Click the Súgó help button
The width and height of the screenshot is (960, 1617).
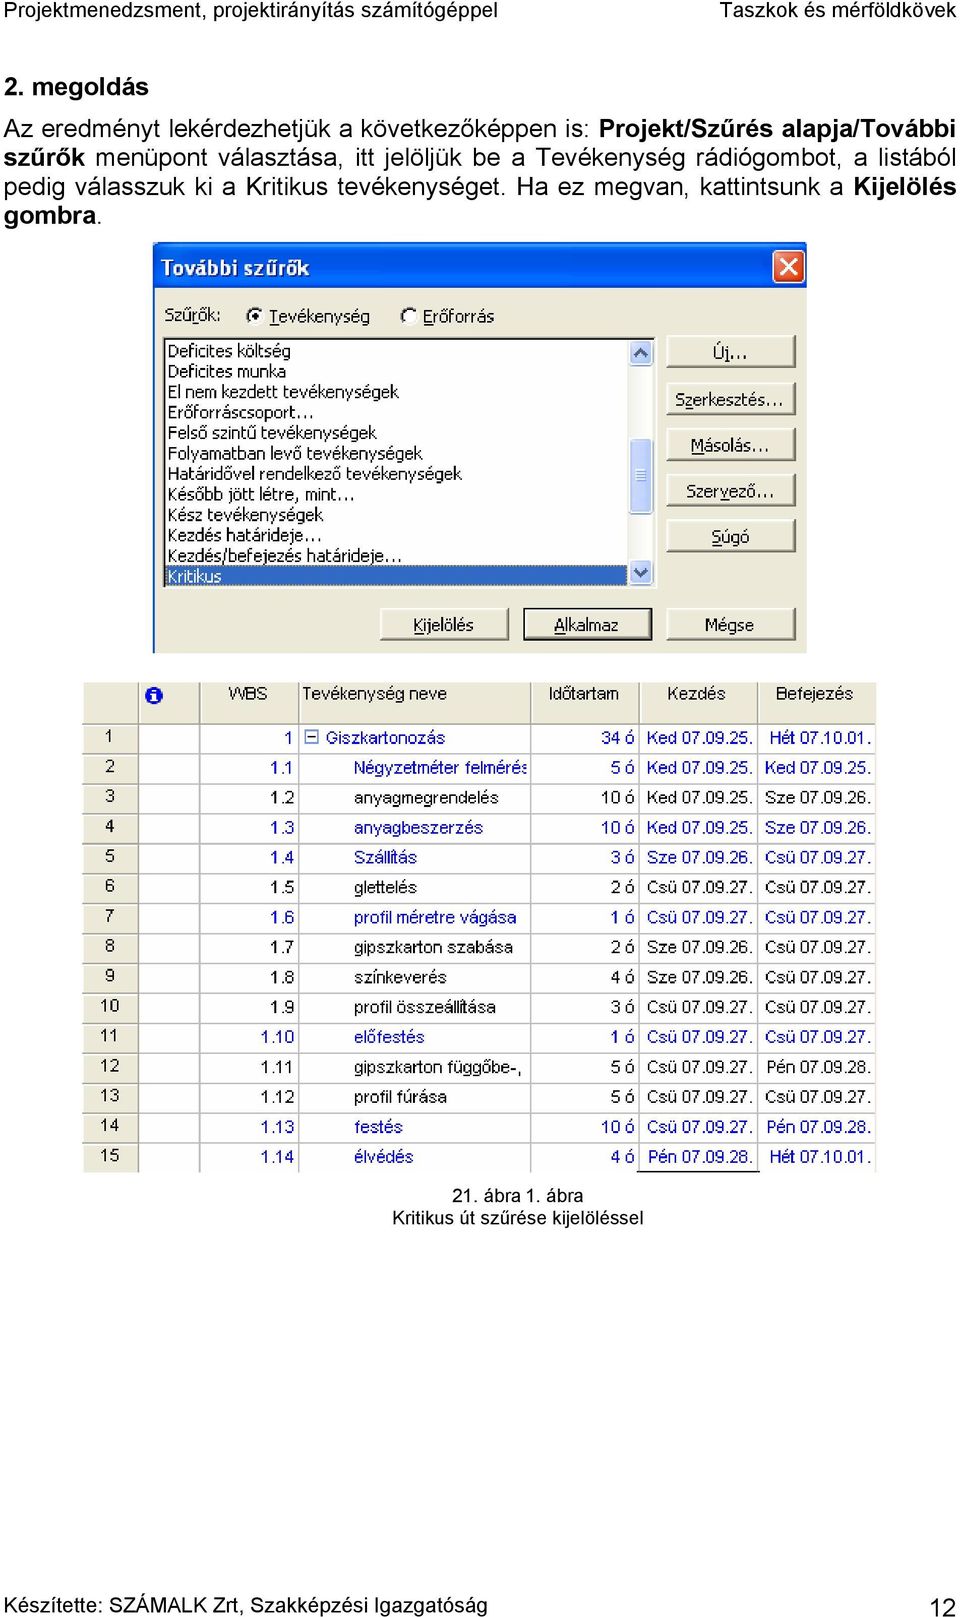click(x=730, y=537)
